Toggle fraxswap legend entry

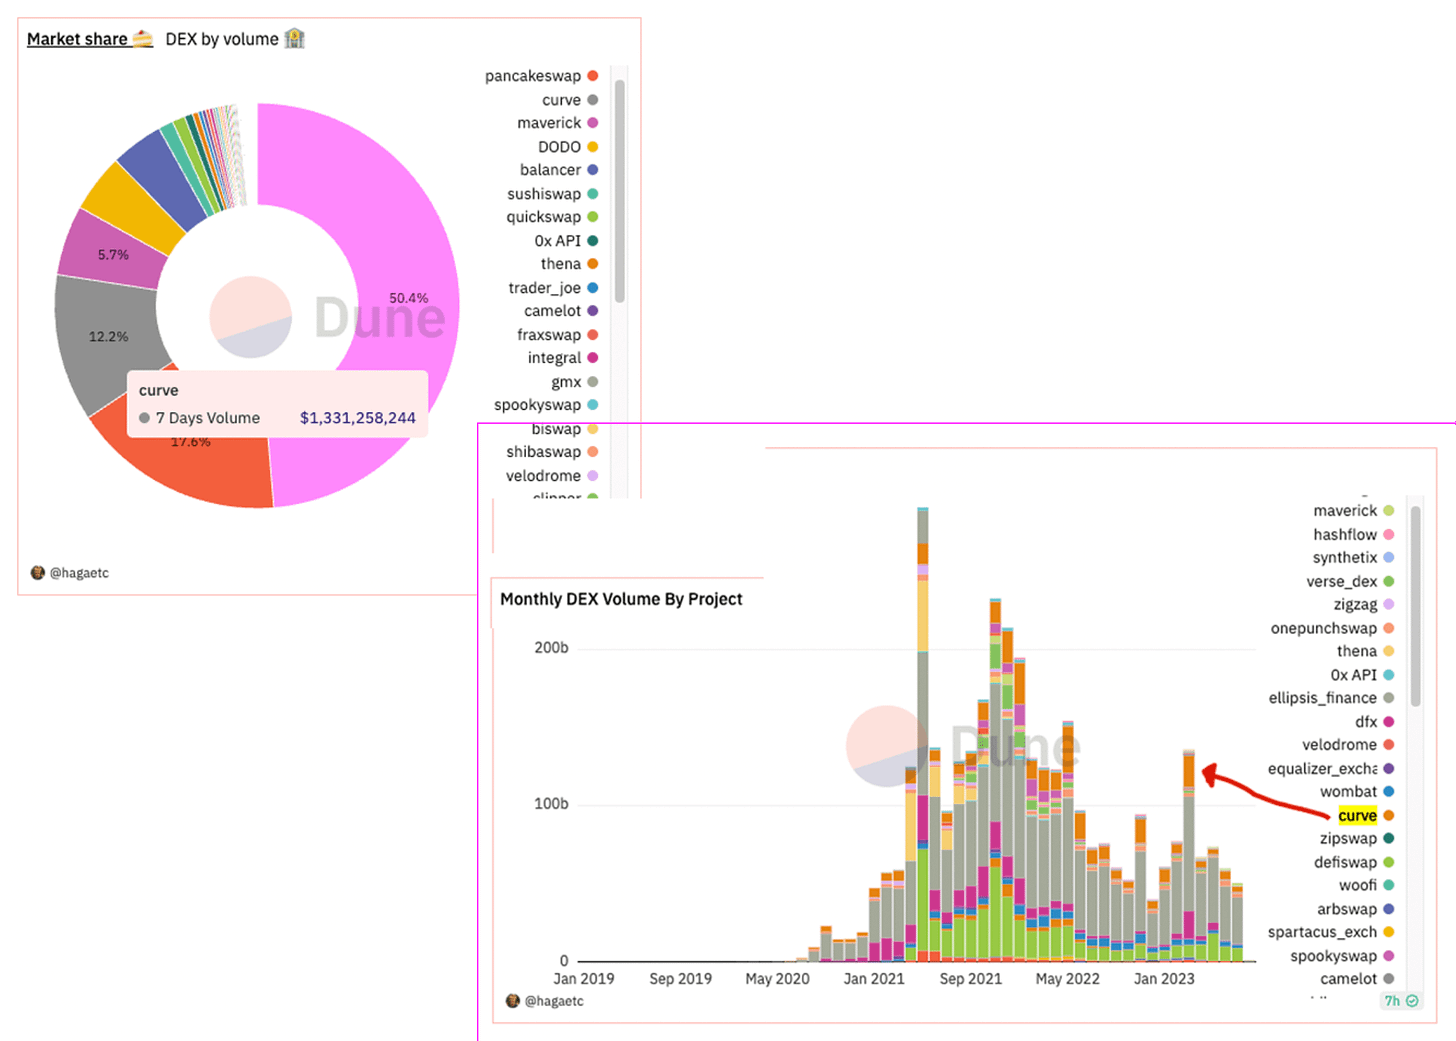pyautogui.click(x=558, y=335)
